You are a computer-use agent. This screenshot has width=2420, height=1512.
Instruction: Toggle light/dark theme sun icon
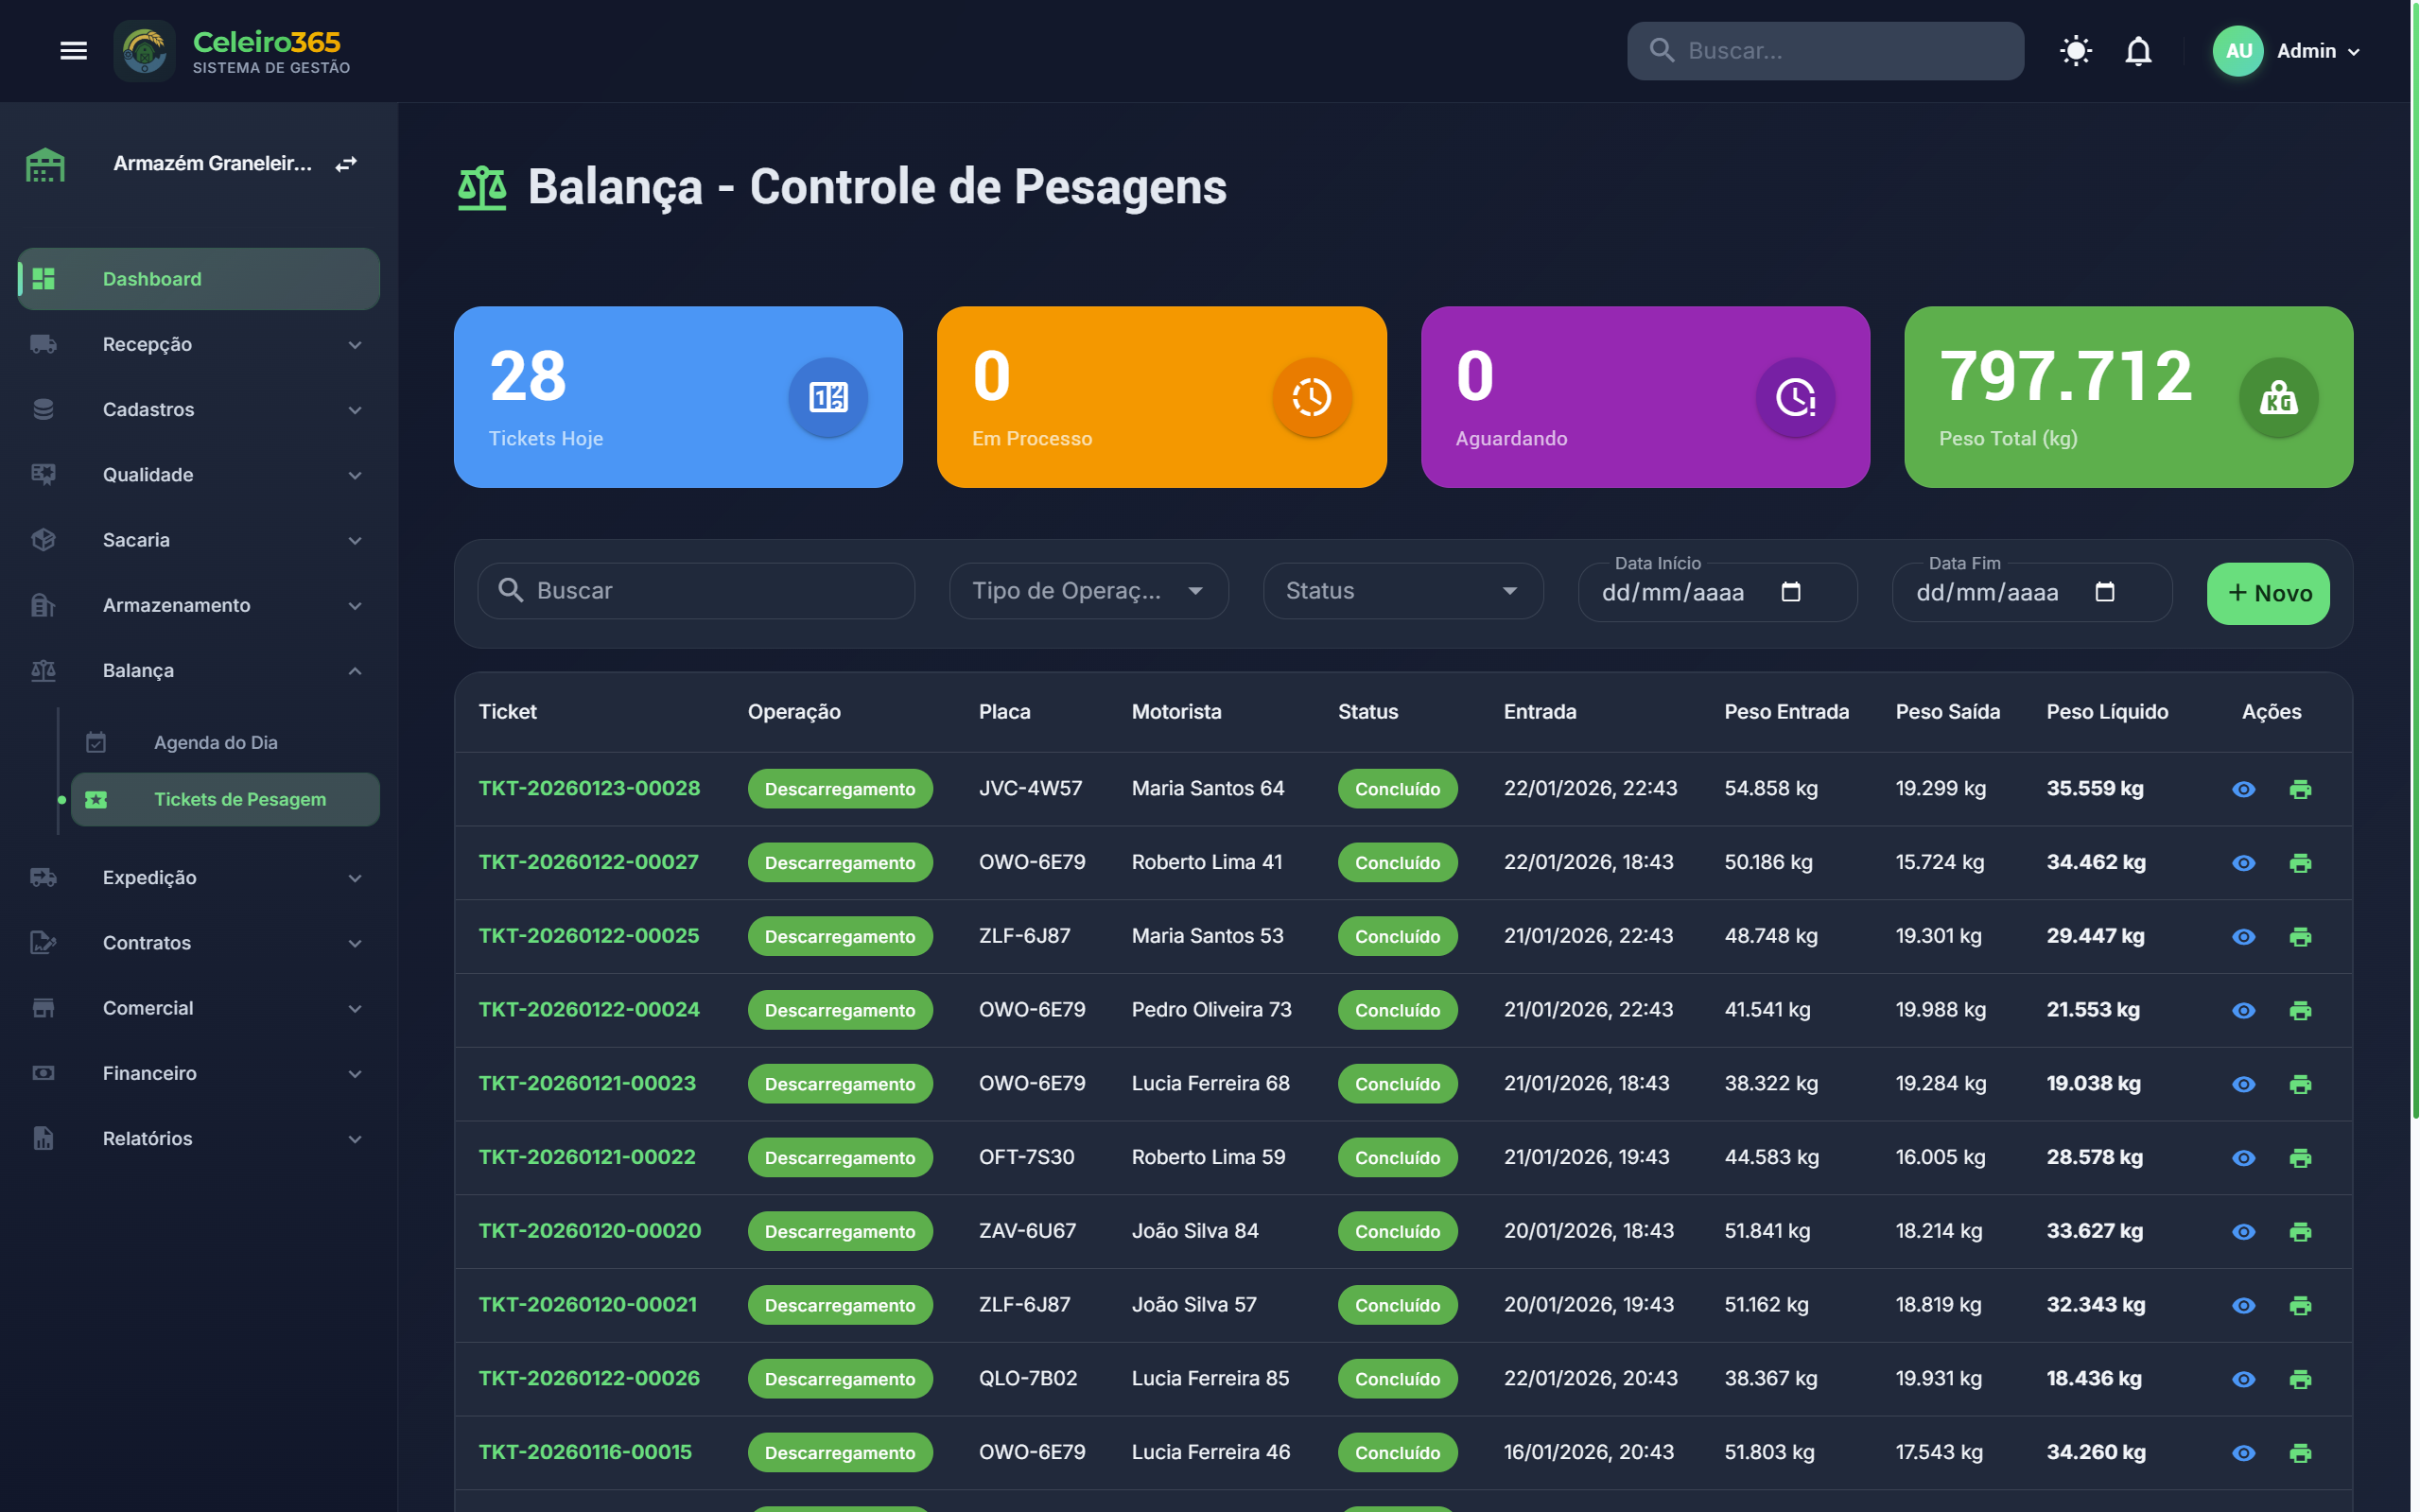click(x=2075, y=50)
